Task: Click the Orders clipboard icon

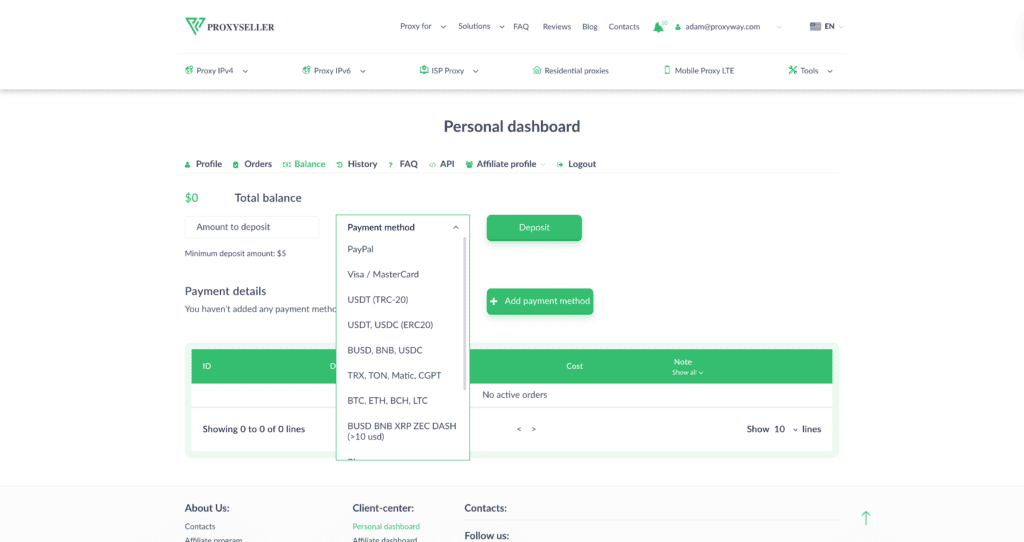Action: click(236, 165)
